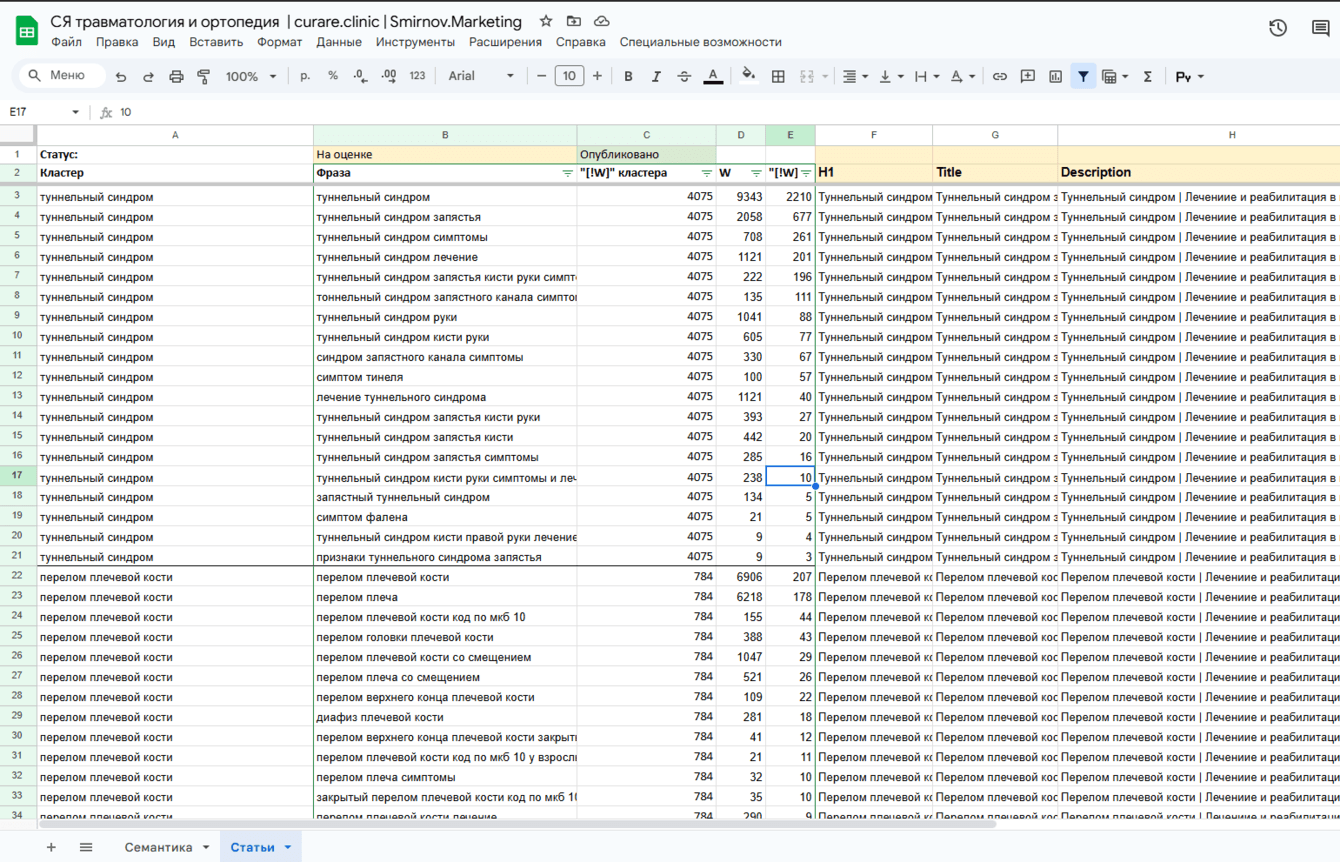
Task: Click the font size input field
Action: [569, 76]
